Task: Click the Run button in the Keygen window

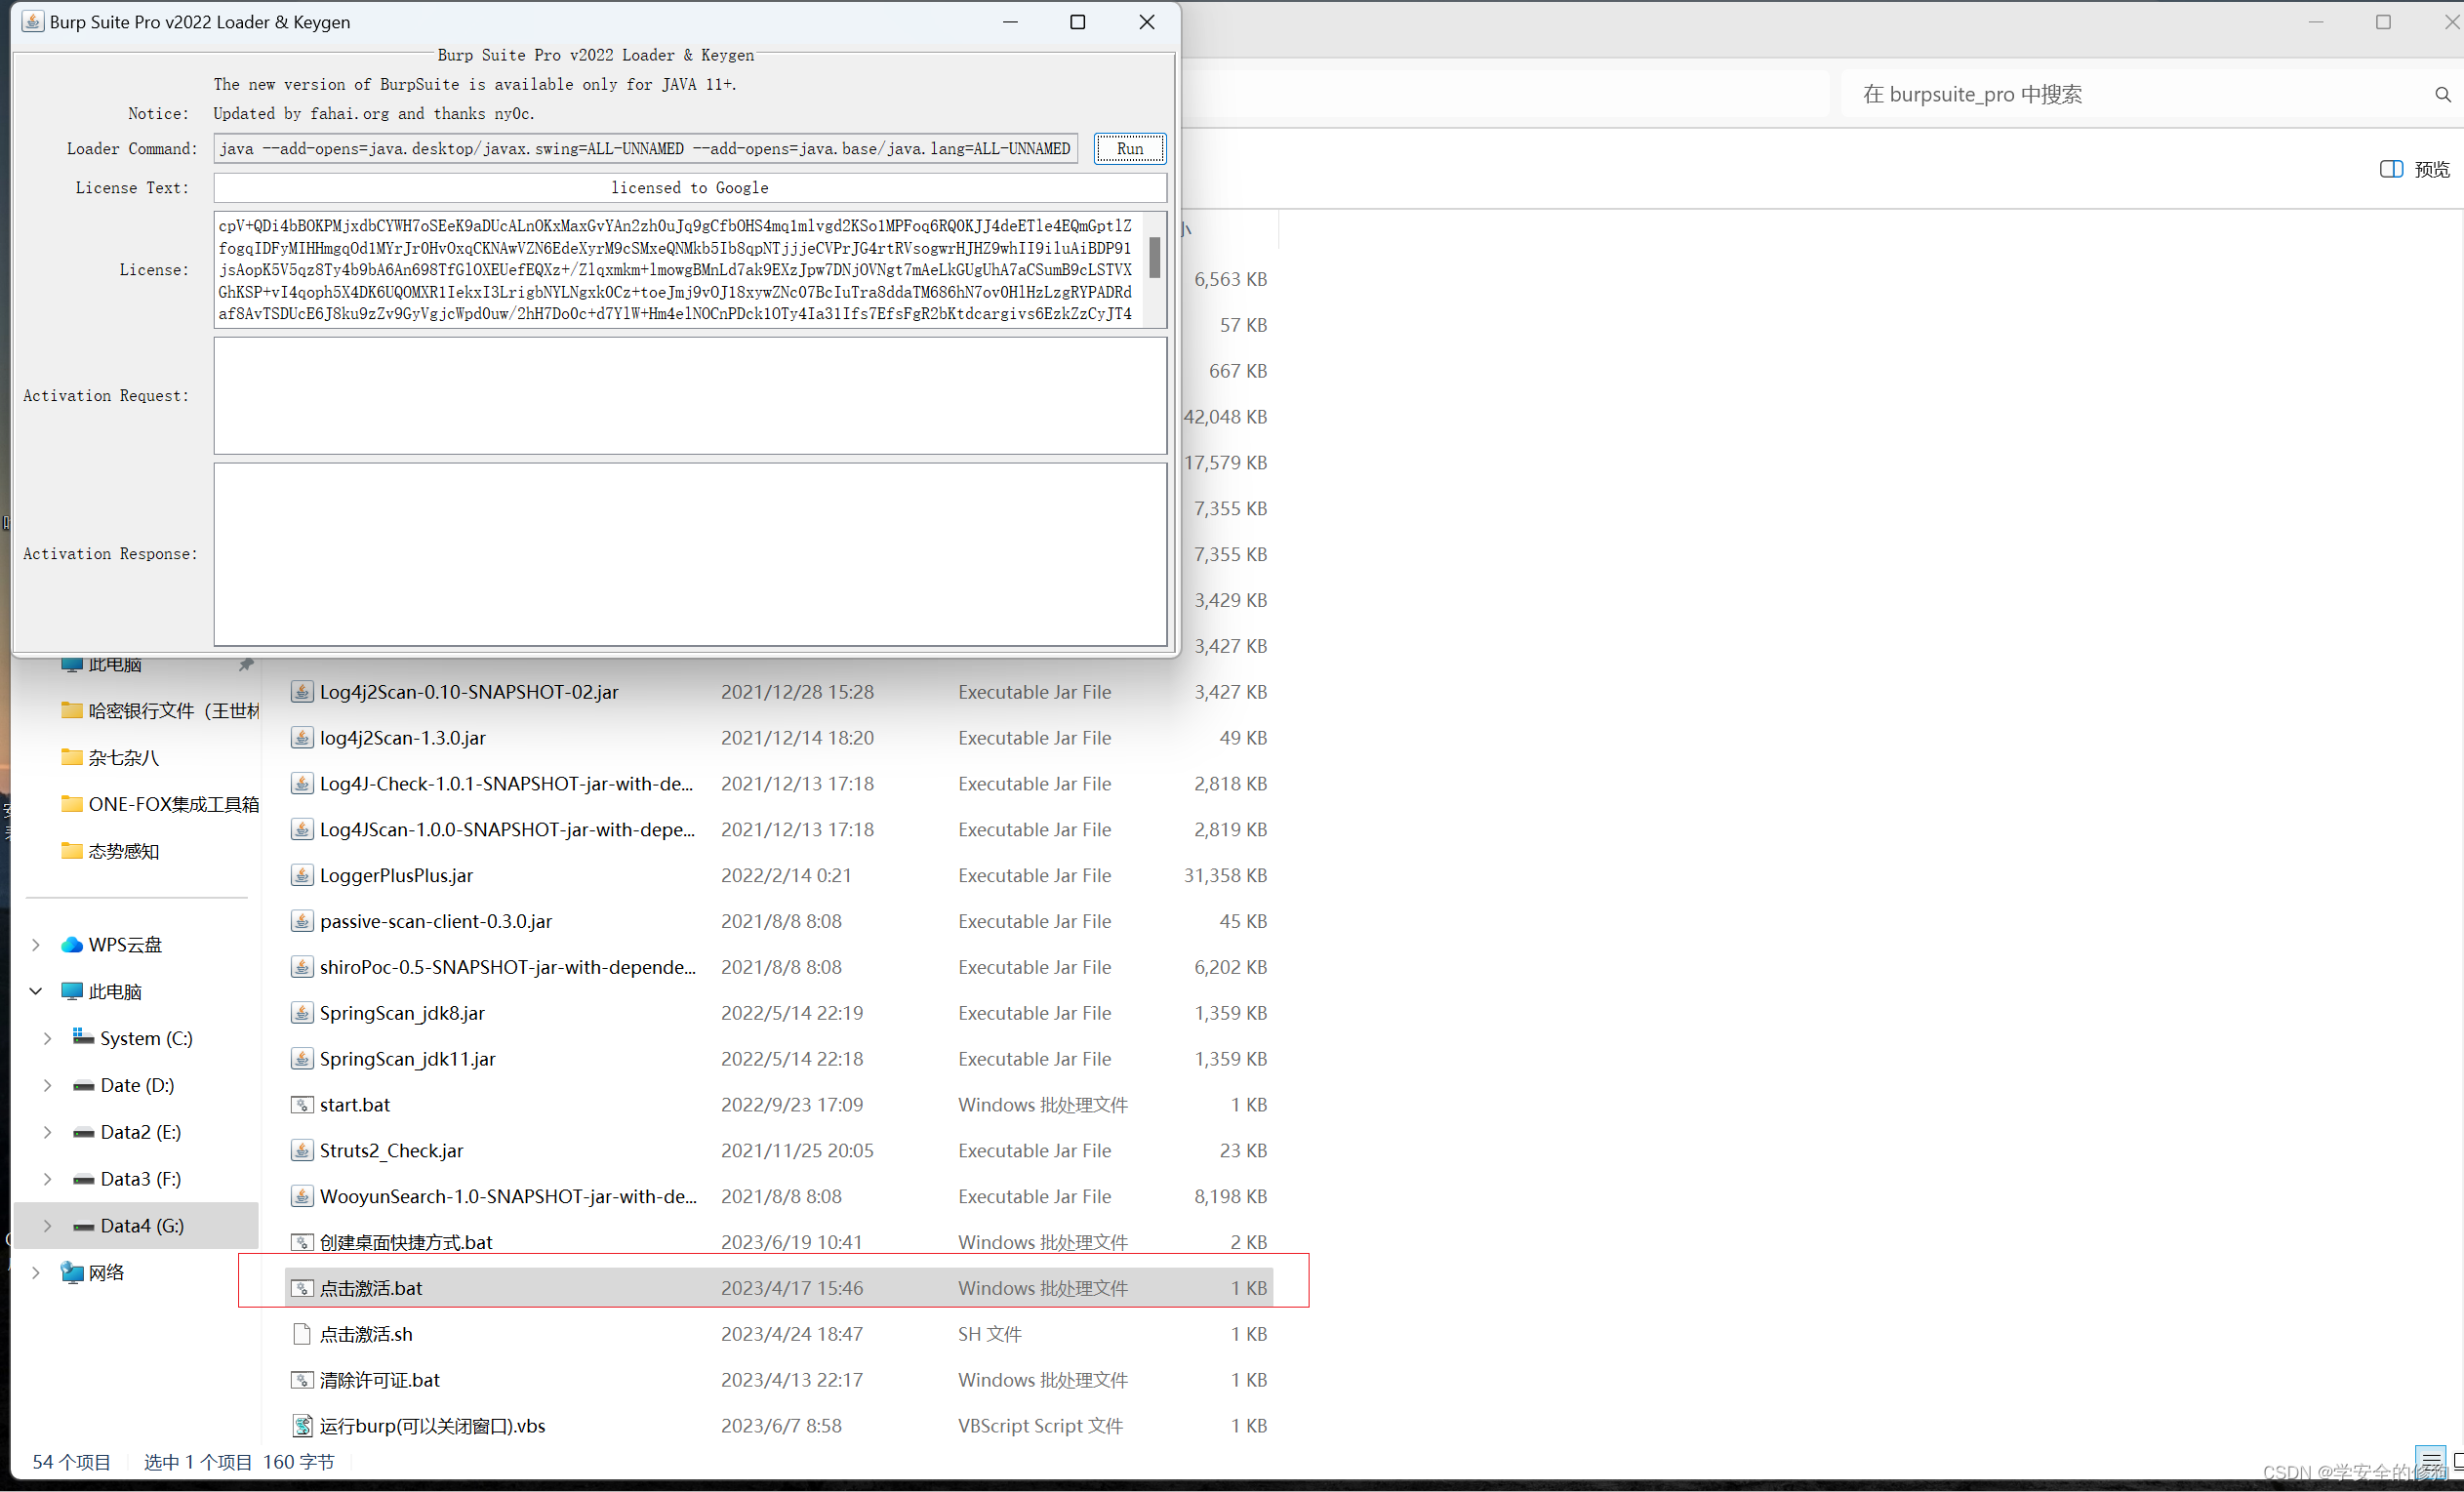Action: click(1129, 148)
